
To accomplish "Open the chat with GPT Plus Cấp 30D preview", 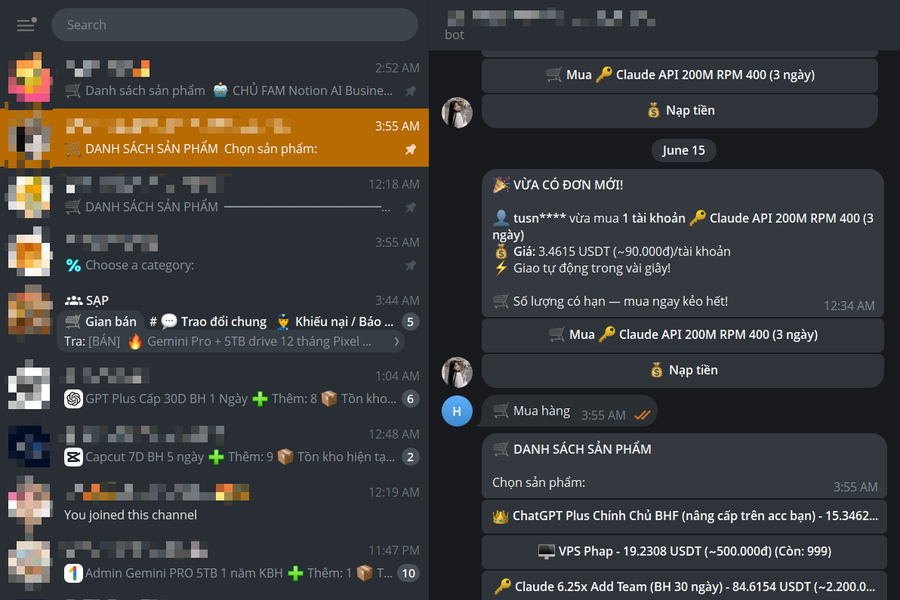I will 214,388.
